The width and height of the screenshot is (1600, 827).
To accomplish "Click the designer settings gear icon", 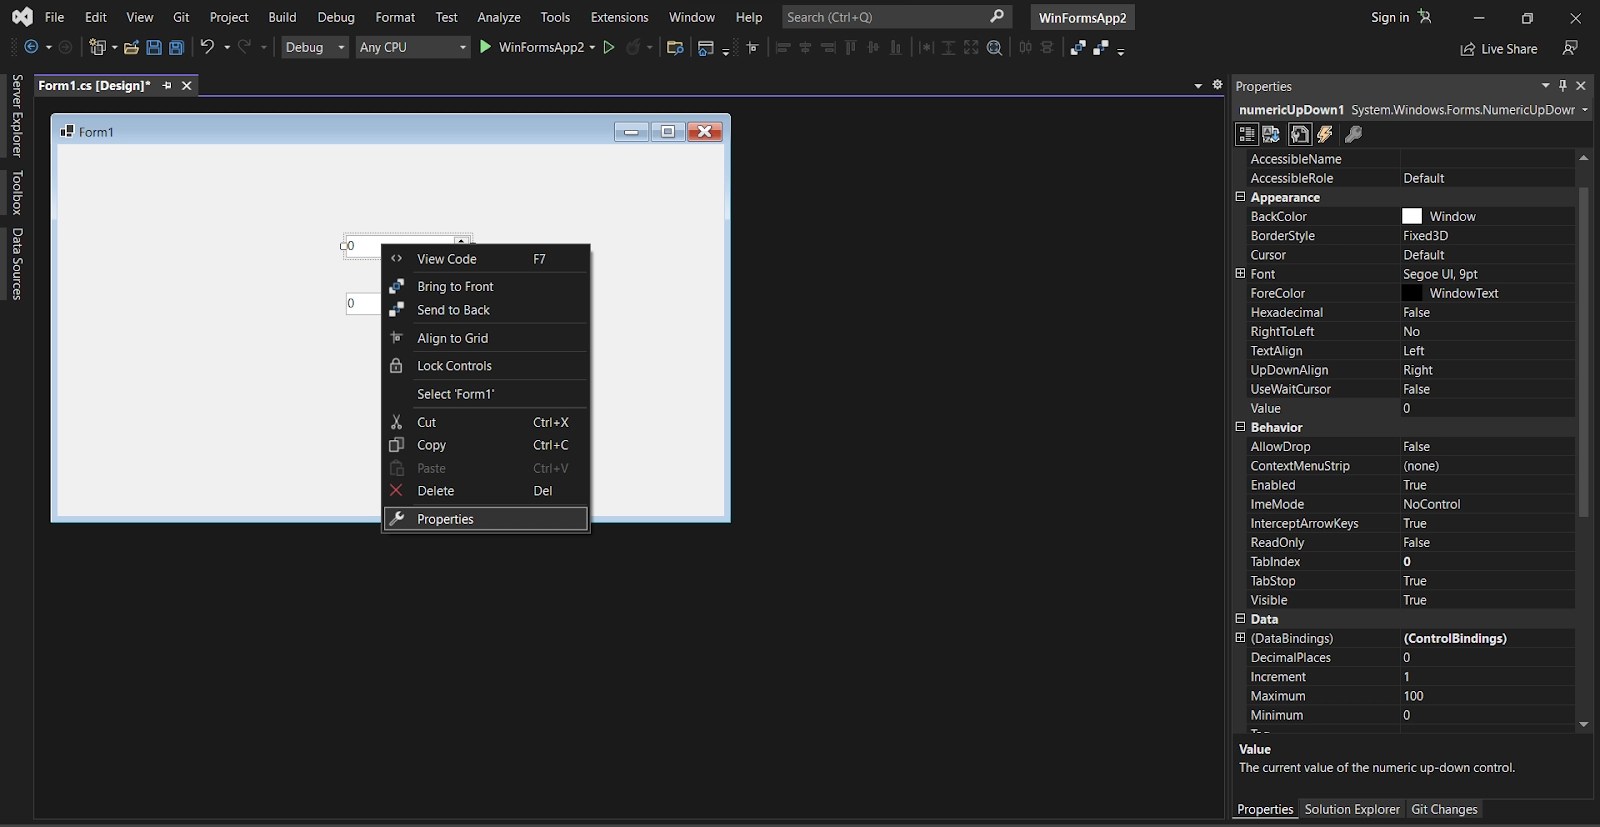I will pyautogui.click(x=1217, y=85).
